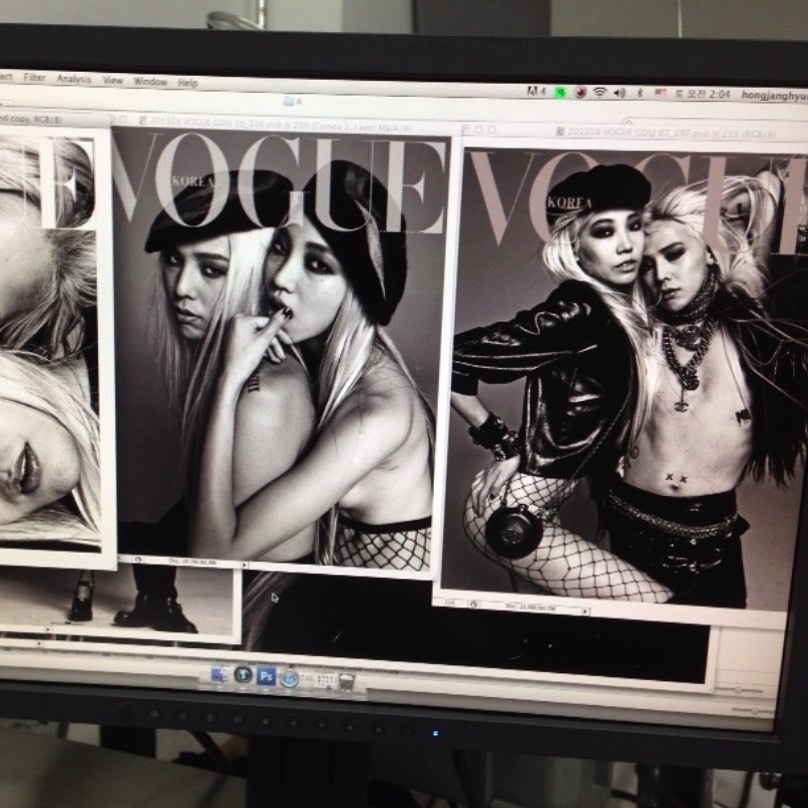The height and width of the screenshot is (808, 808).
Task: Open the Window menu
Action: [150, 81]
